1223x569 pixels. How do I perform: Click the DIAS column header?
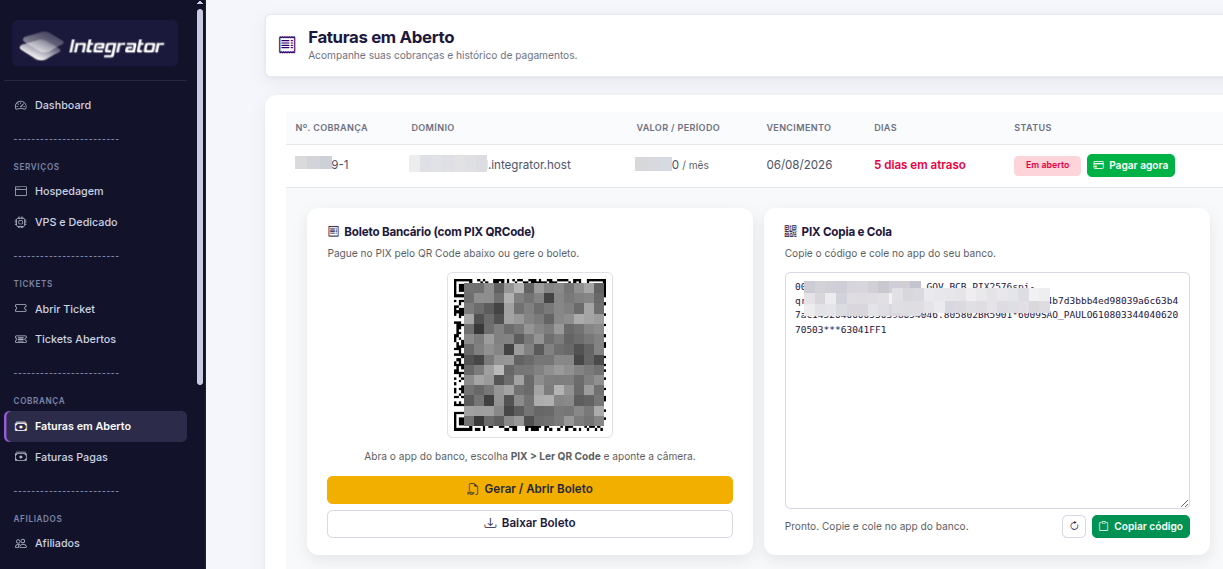885,128
